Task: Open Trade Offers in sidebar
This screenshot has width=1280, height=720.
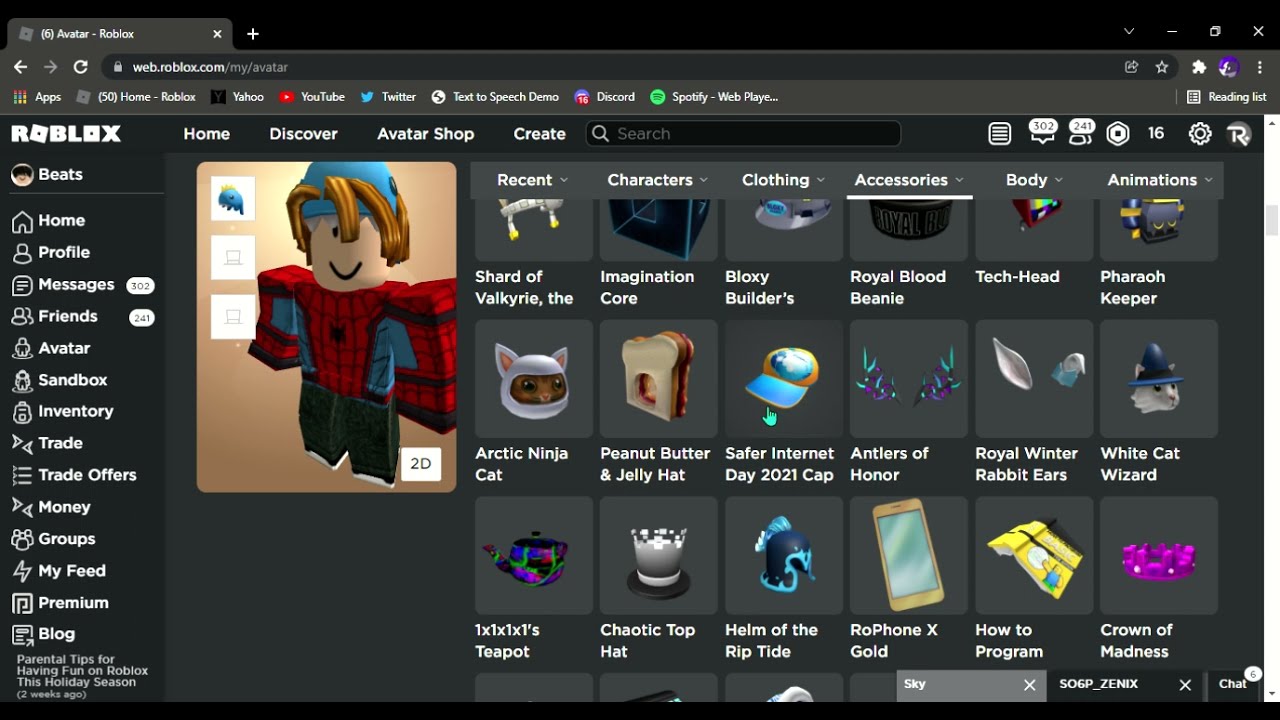Action: tap(74, 476)
